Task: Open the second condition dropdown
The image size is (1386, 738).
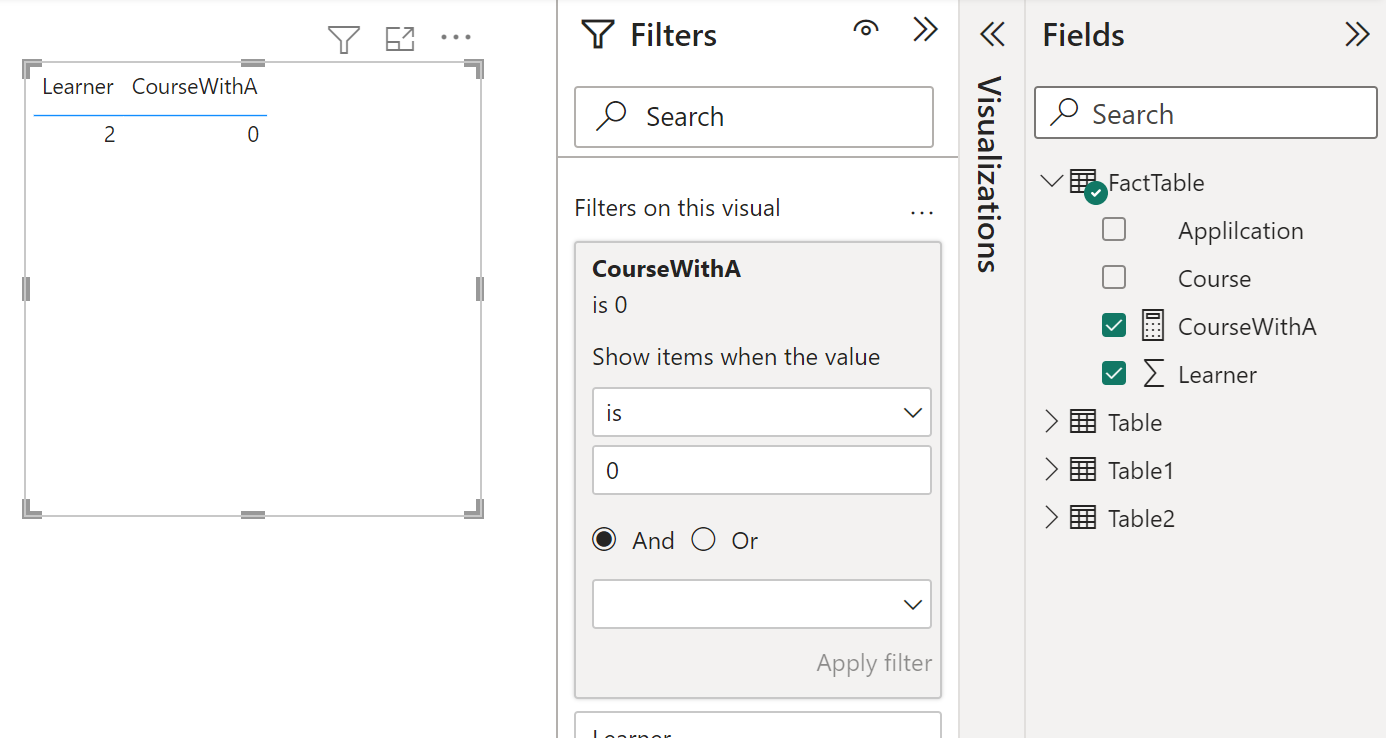Action: click(x=762, y=604)
